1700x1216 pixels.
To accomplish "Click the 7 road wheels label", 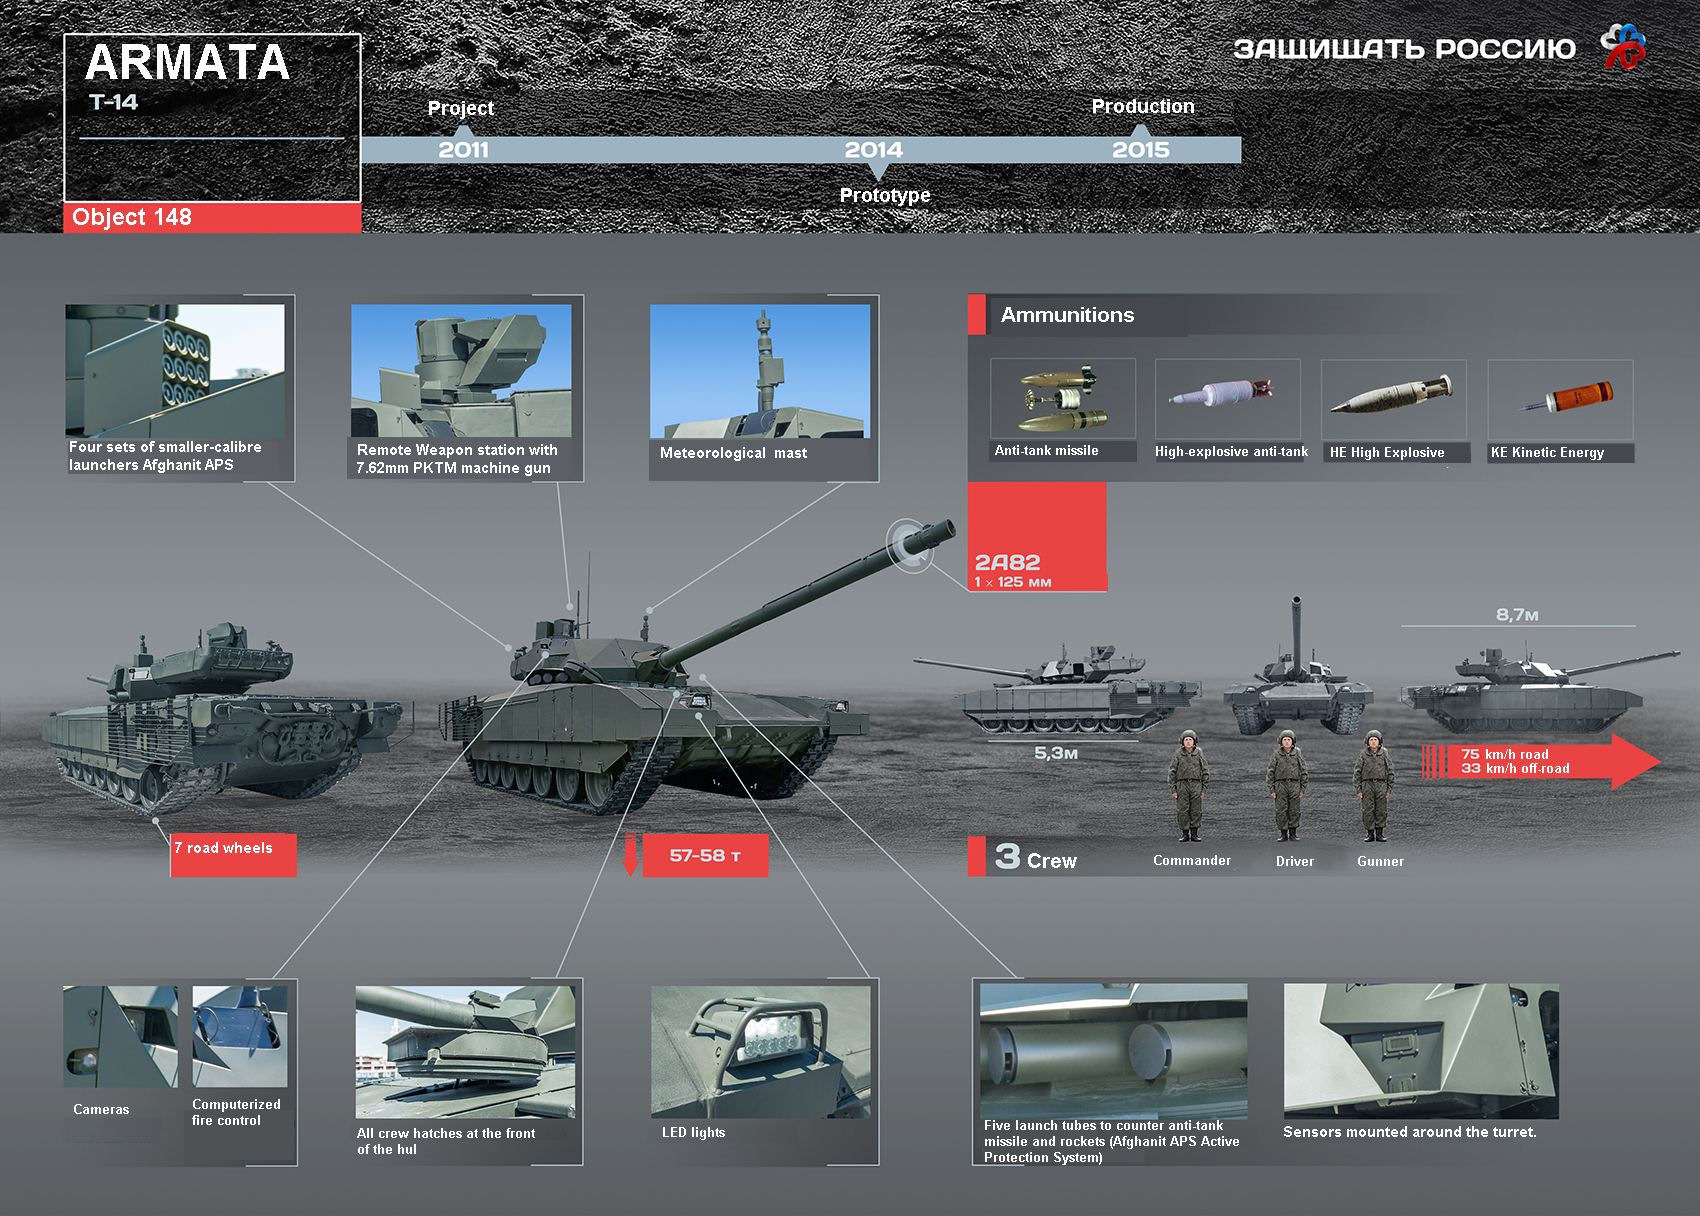I will tap(233, 855).
